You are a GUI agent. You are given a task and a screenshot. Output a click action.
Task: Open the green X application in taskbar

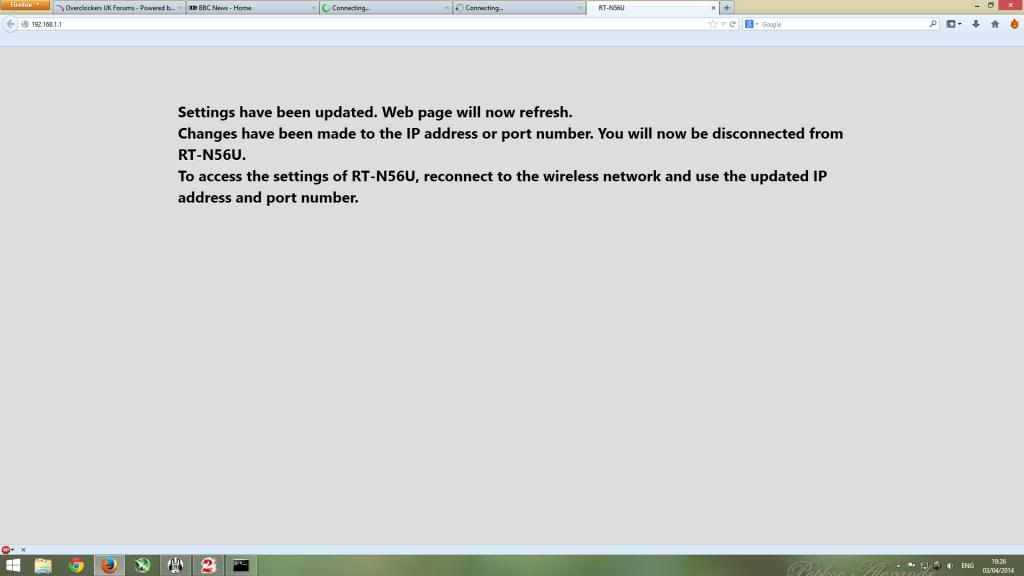tap(142, 565)
